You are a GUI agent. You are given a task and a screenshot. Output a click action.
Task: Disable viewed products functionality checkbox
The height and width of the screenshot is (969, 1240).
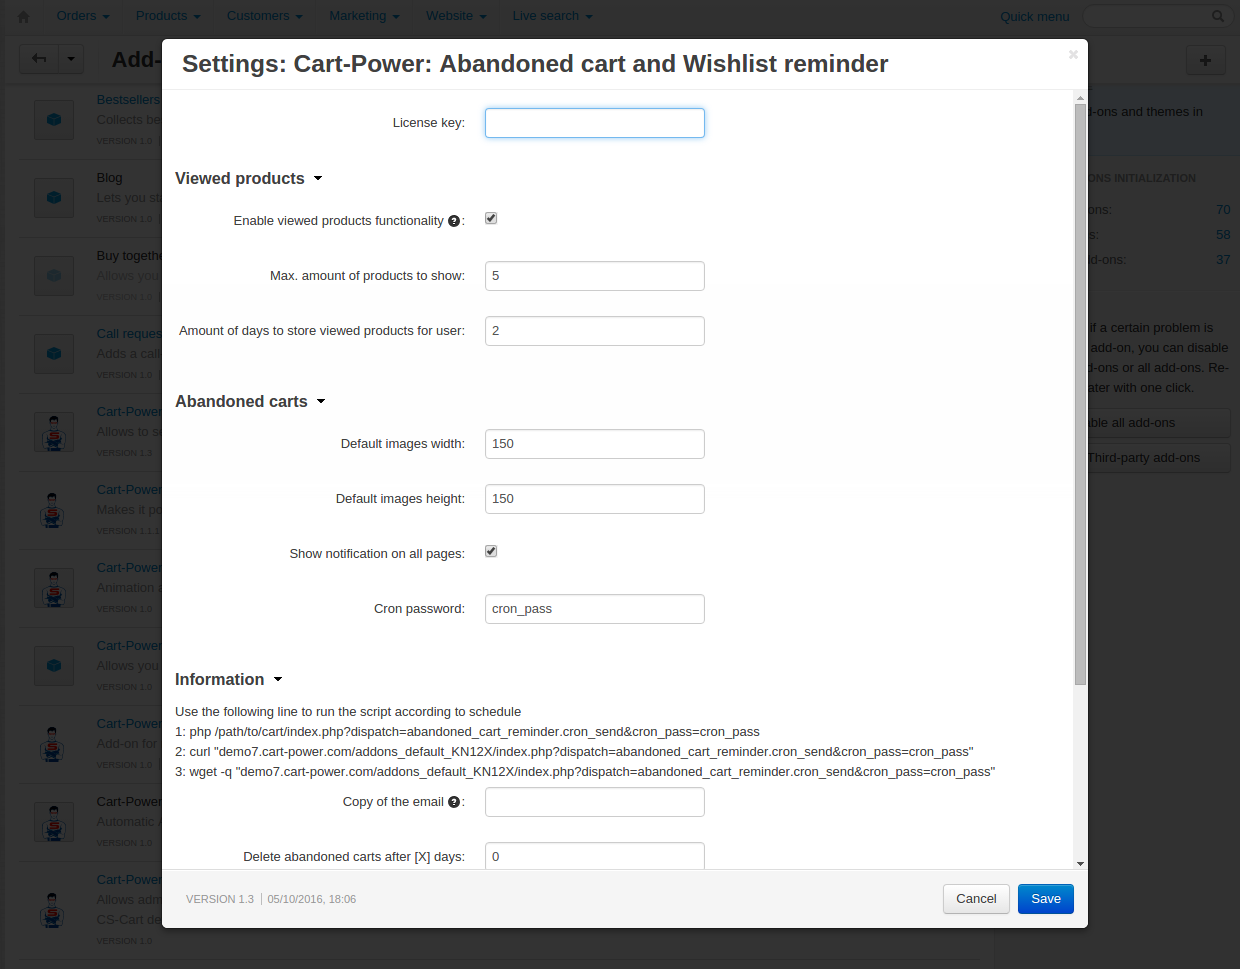pyautogui.click(x=491, y=218)
